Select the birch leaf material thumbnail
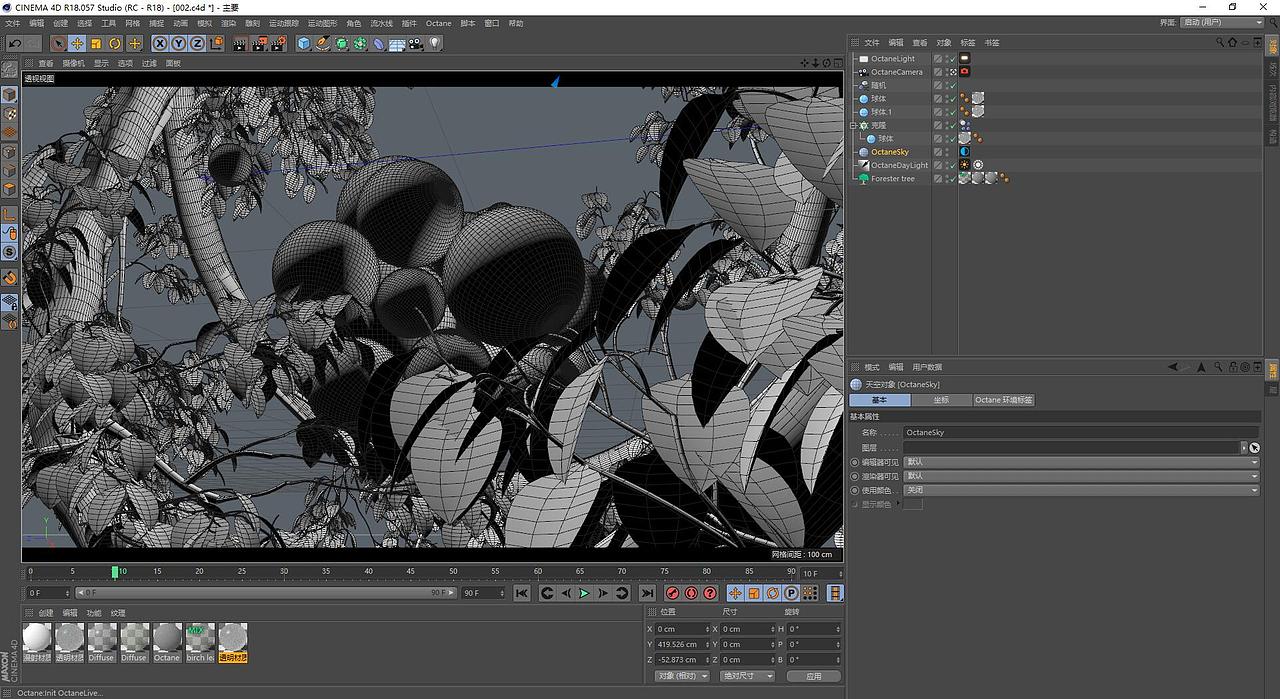 pos(199,640)
